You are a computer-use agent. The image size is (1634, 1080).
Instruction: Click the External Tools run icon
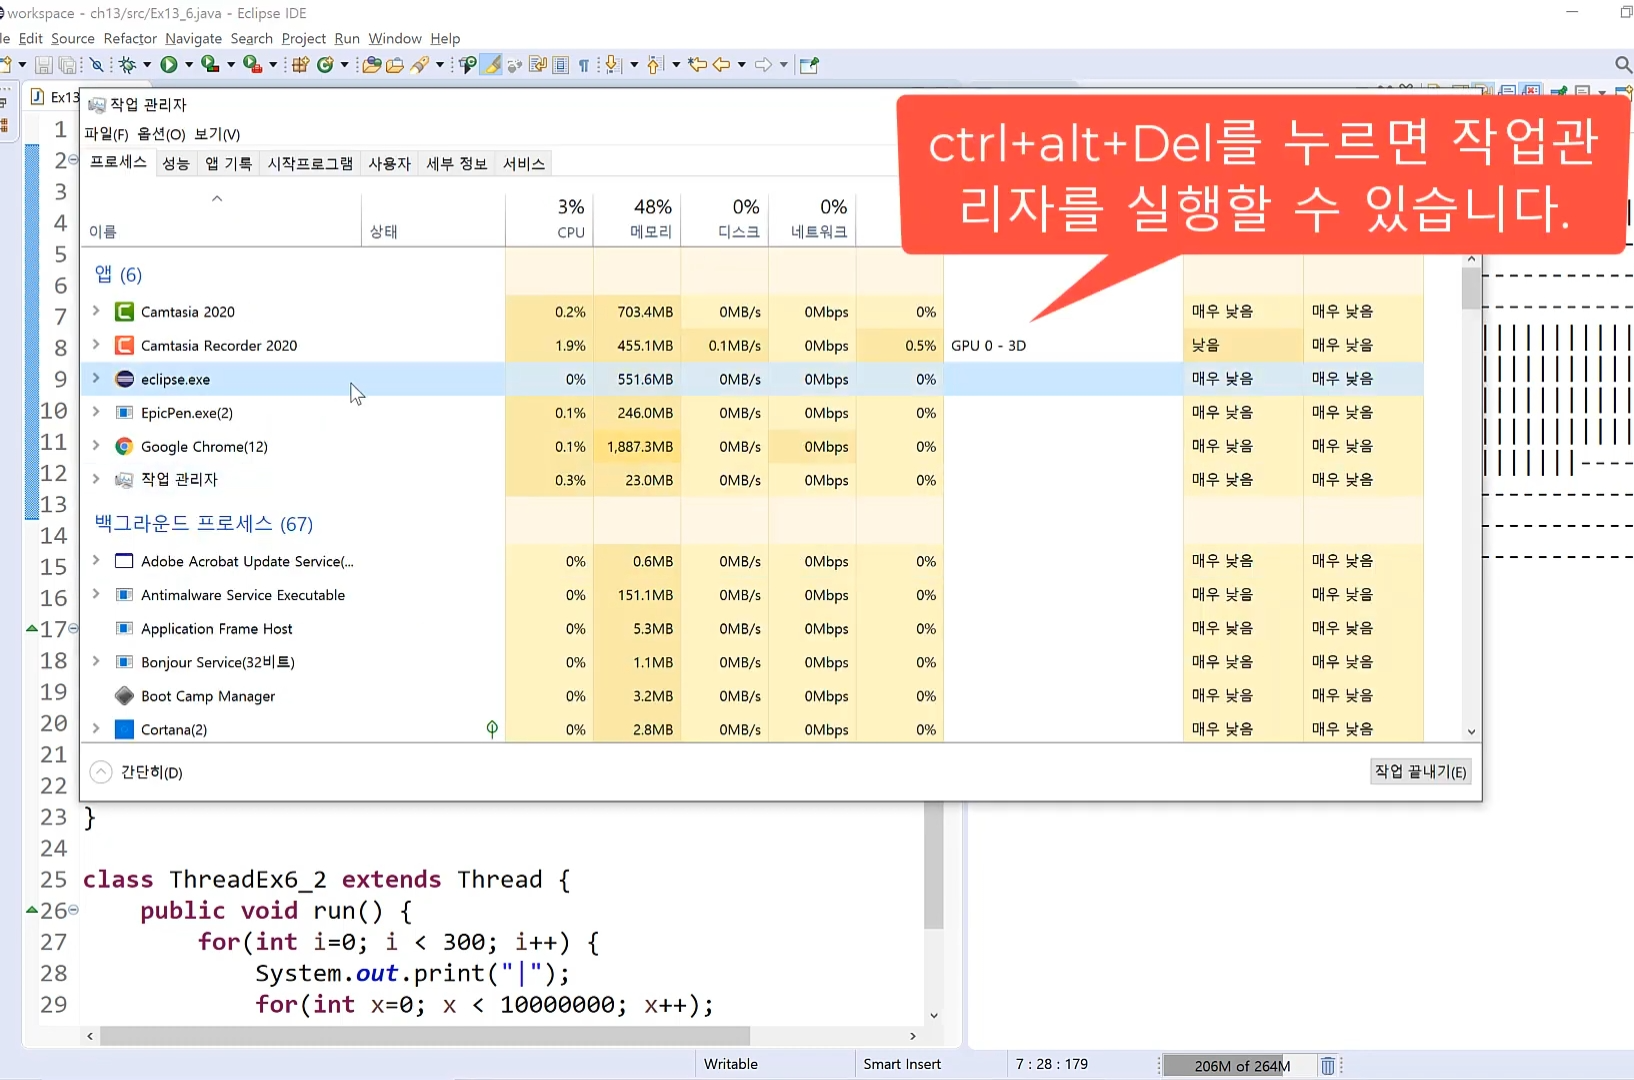click(252, 65)
